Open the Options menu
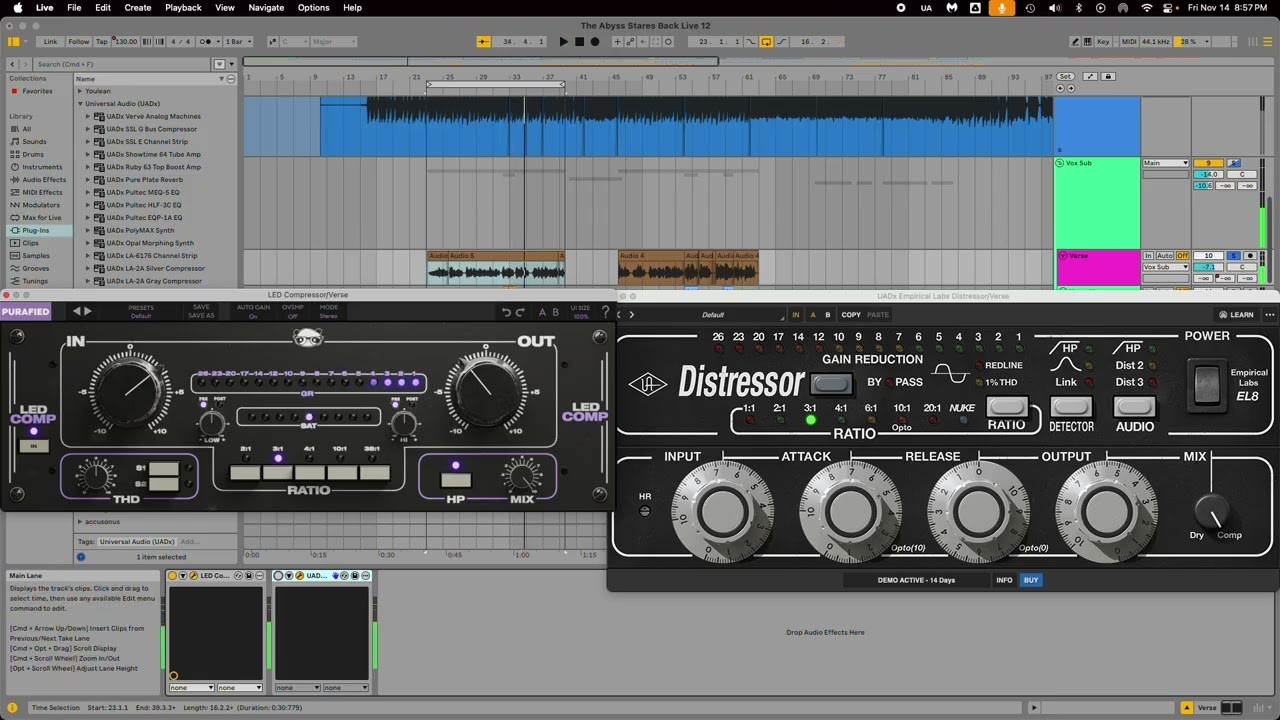 313,7
